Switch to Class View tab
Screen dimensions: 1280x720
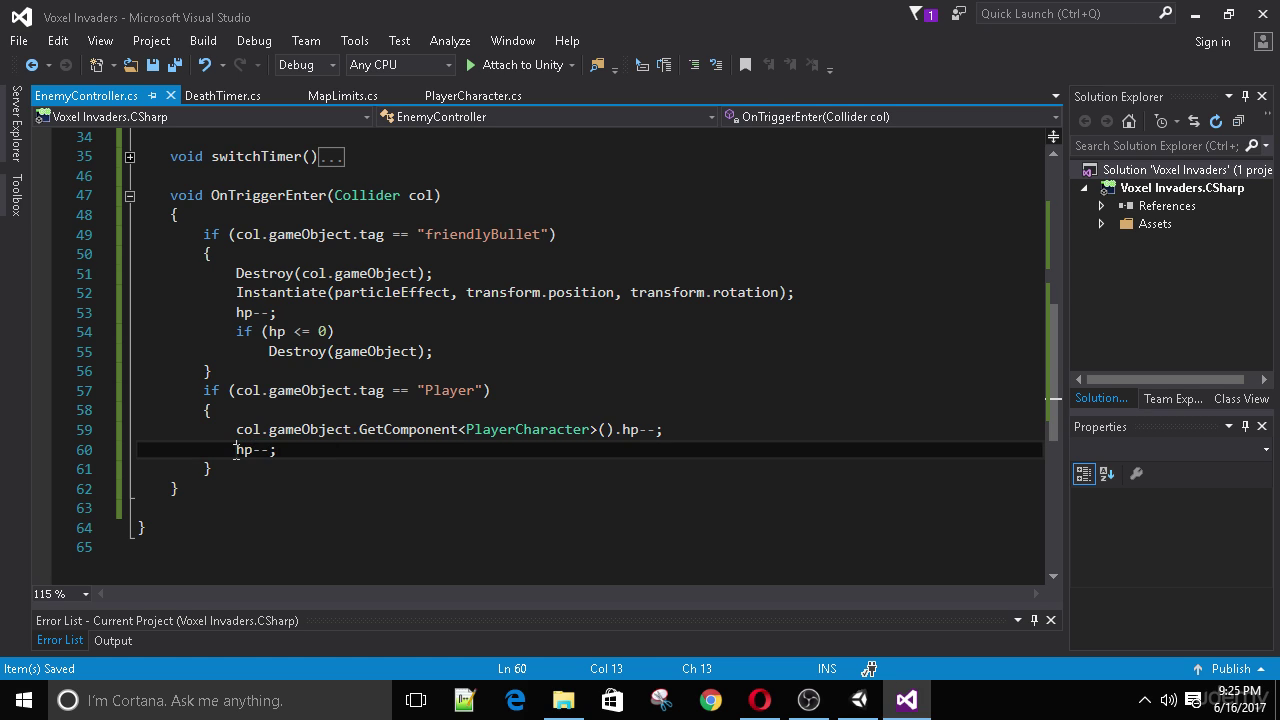pyautogui.click(x=1241, y=399)
